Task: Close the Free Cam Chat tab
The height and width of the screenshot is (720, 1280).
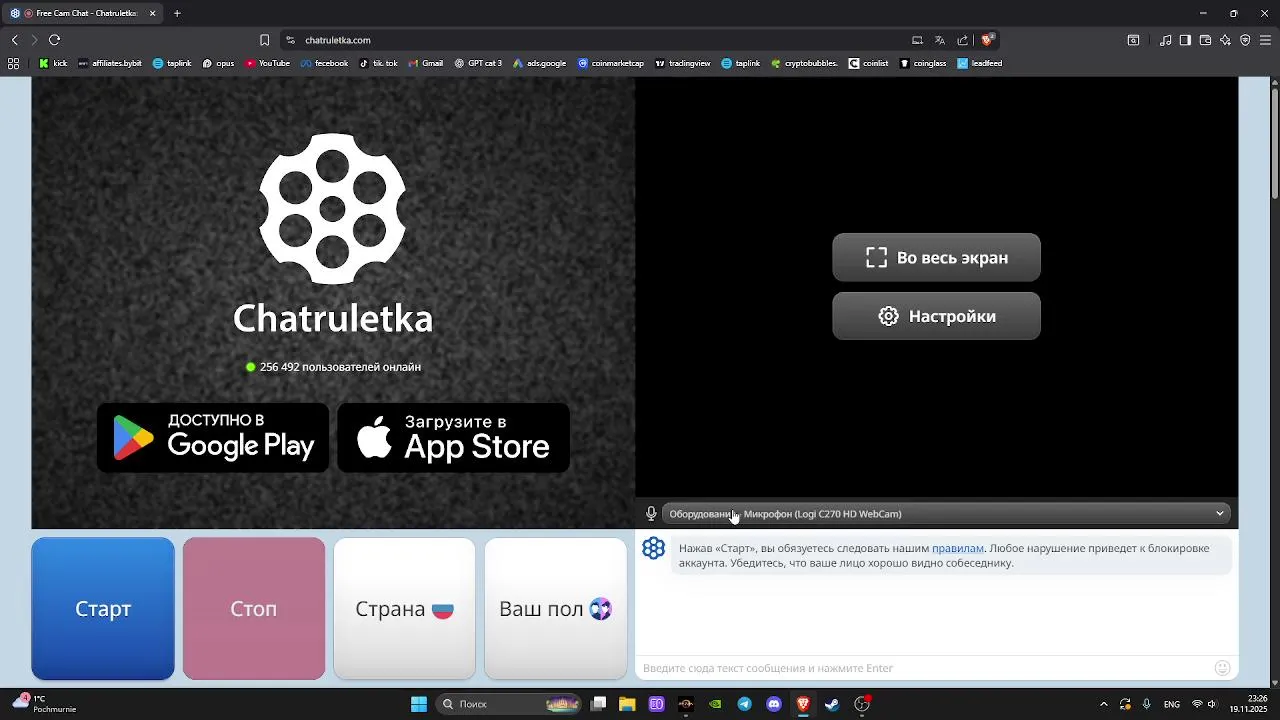Action: pos(153,13)
